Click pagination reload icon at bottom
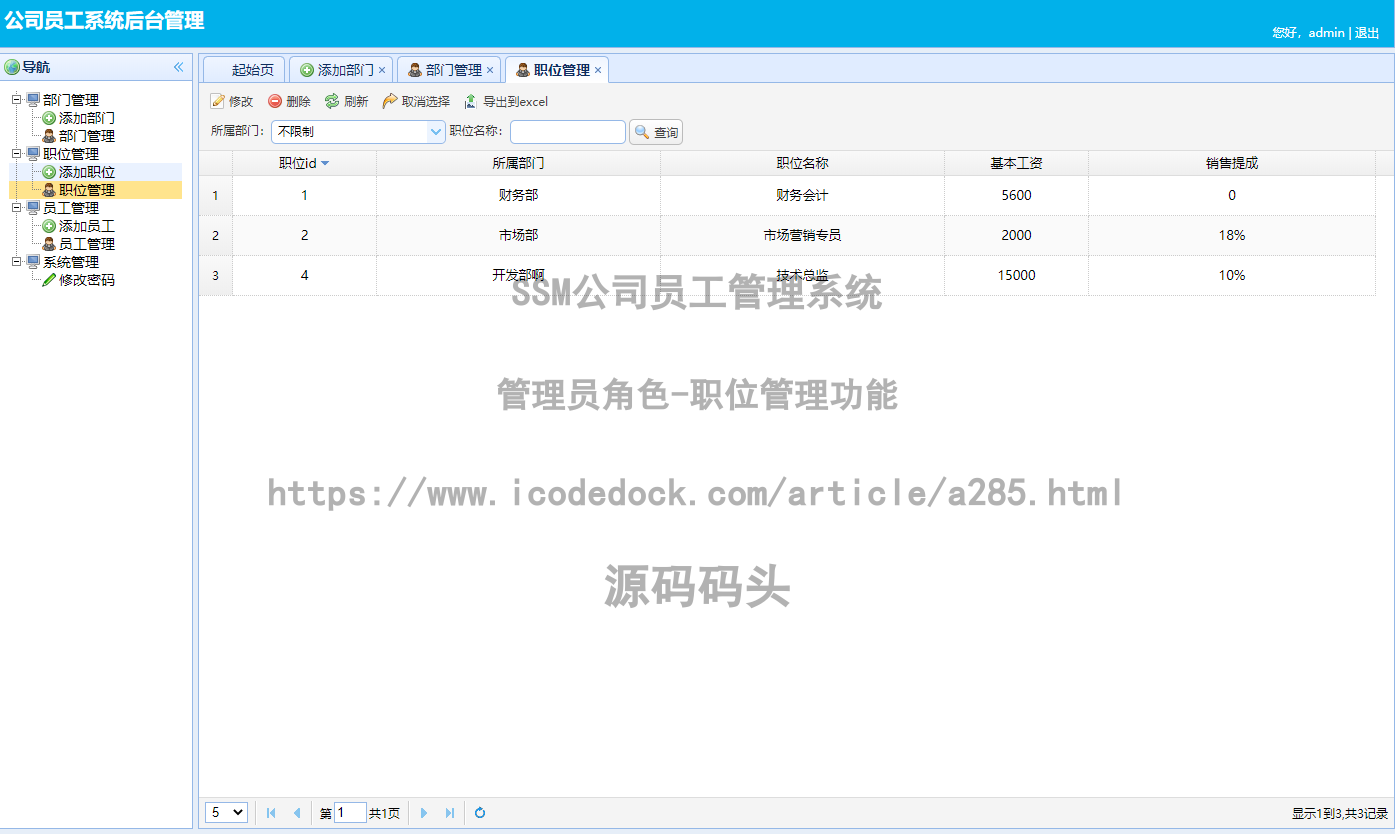Screen dimensions: 1395x834 coord(480,813)
